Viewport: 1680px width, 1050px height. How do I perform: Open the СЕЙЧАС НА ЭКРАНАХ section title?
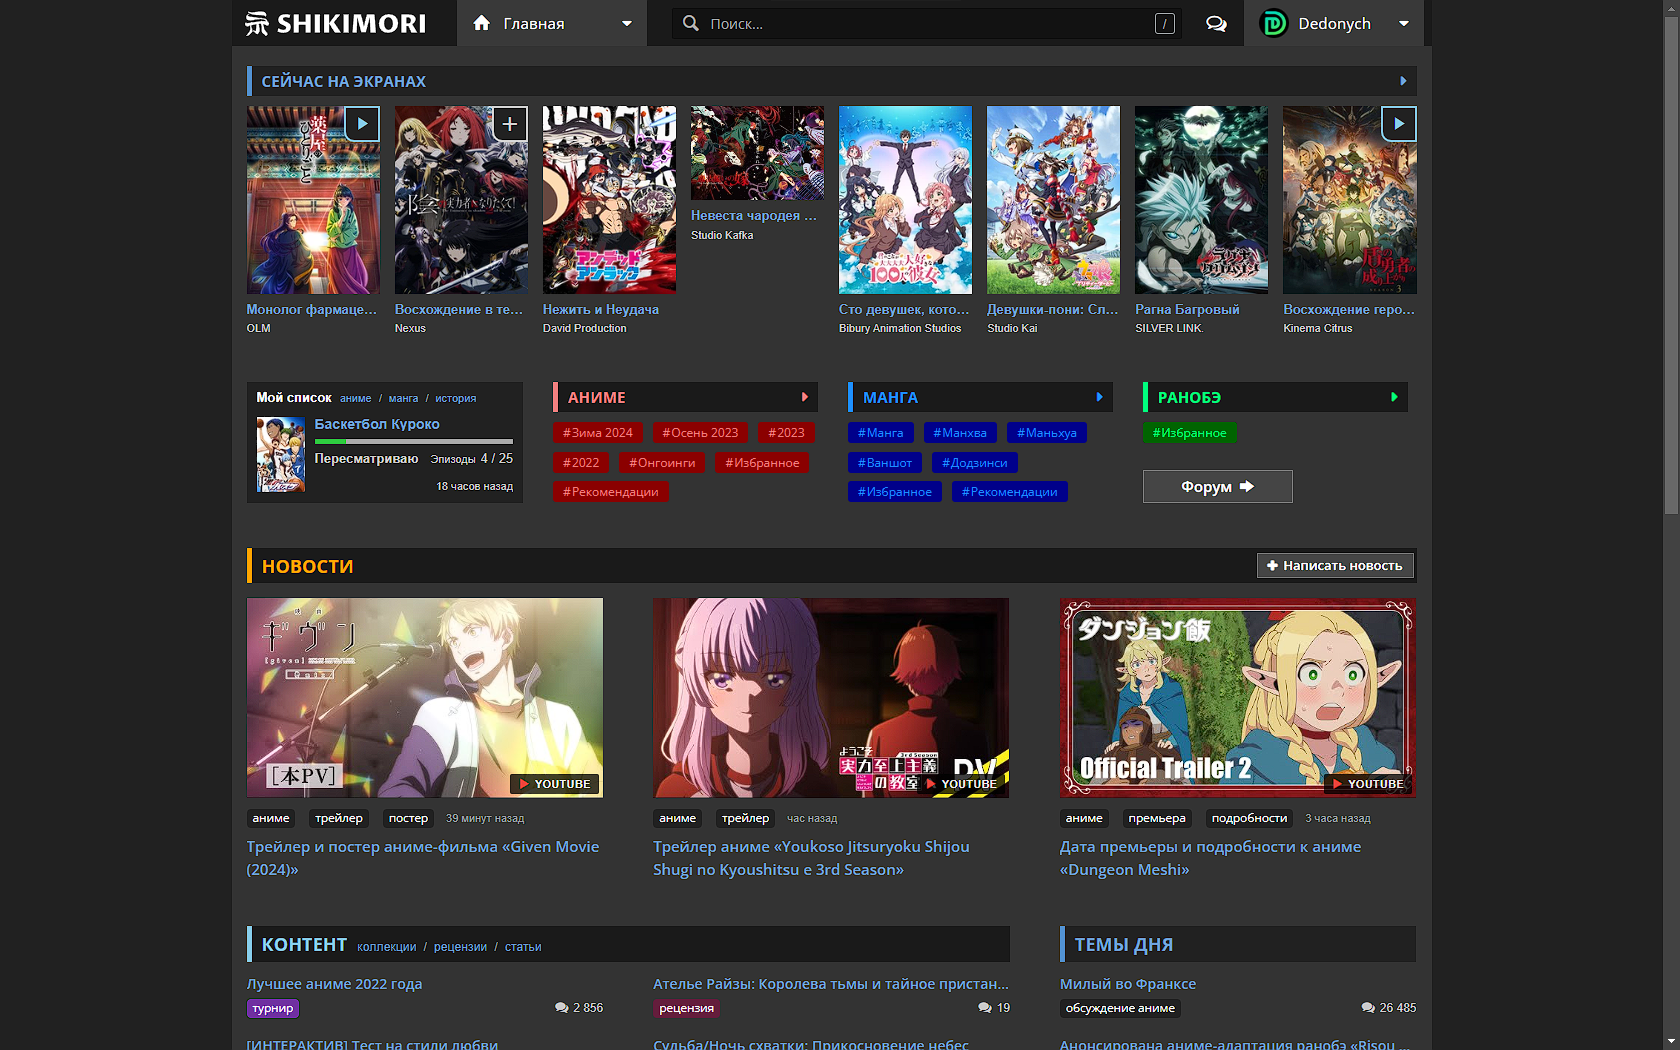point(343,81)
